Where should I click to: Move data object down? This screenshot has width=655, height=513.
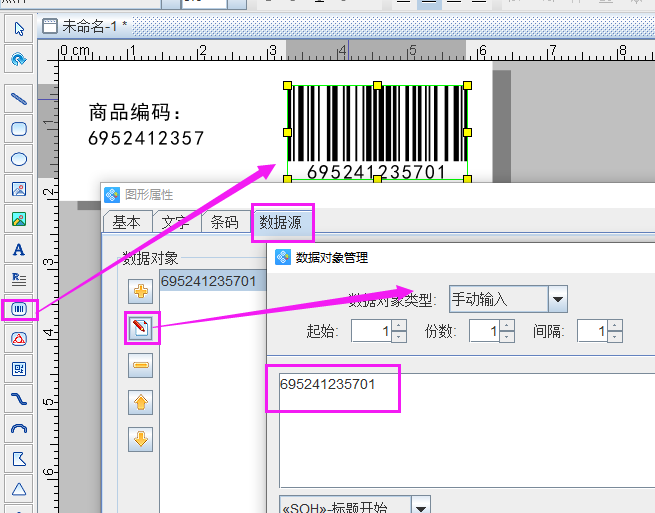(x=141, y=439)
